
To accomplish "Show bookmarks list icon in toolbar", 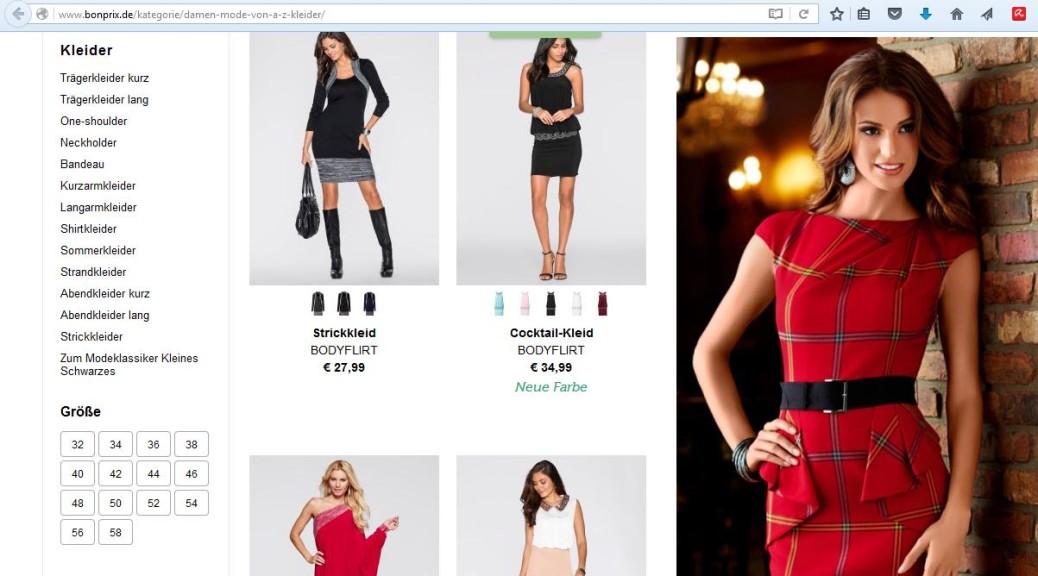I will (x=864, y=14).
